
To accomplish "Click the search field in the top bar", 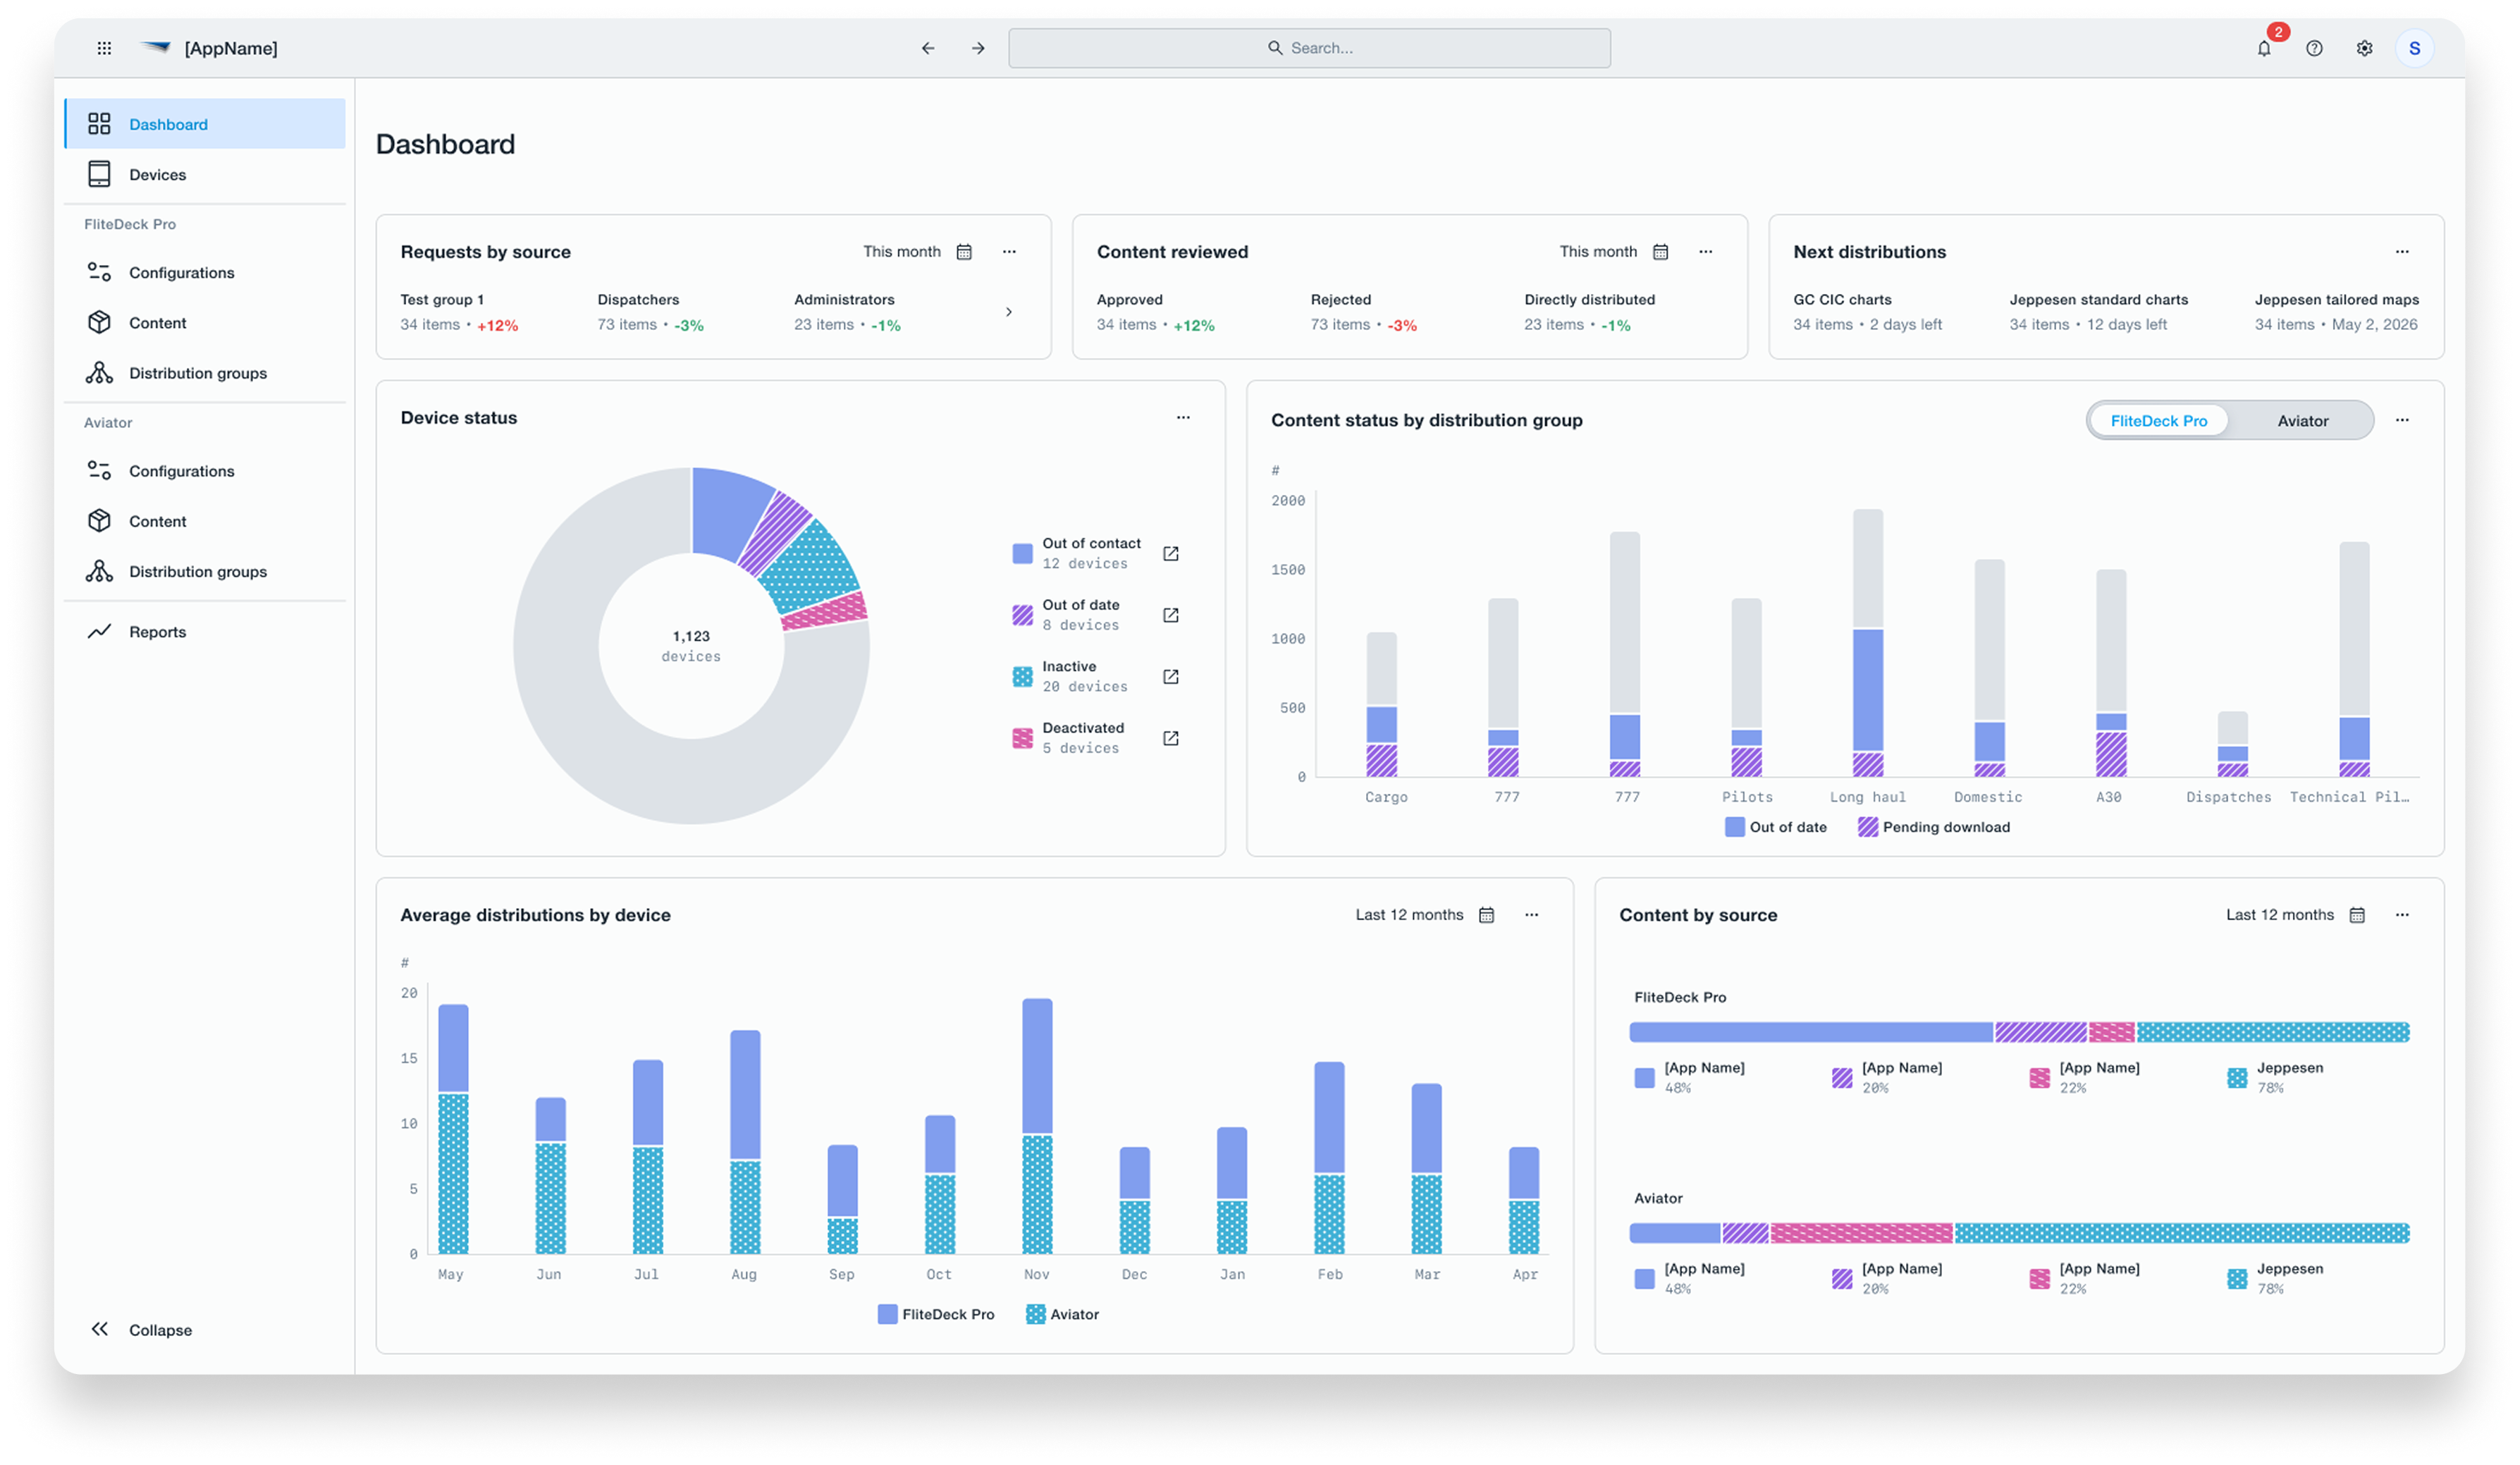I will tap(1310, 47).
